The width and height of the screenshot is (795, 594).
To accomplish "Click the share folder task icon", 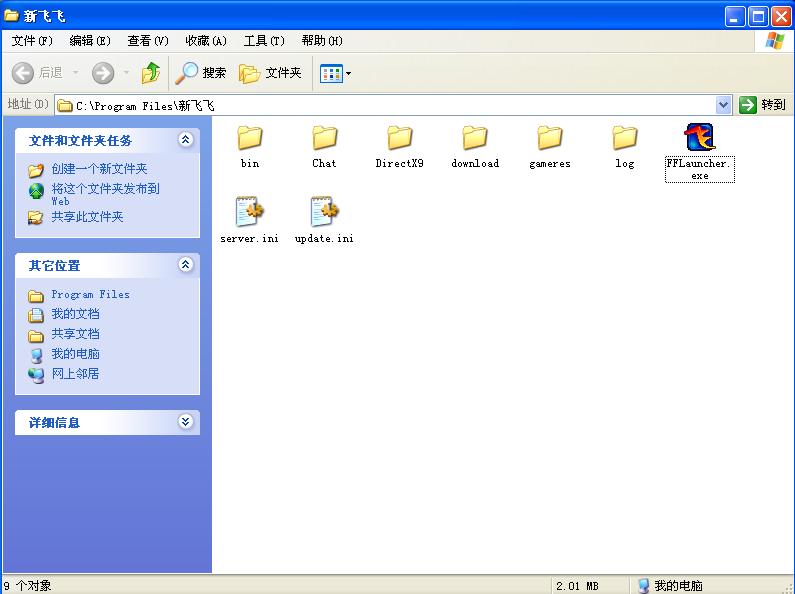I will 36,218.
